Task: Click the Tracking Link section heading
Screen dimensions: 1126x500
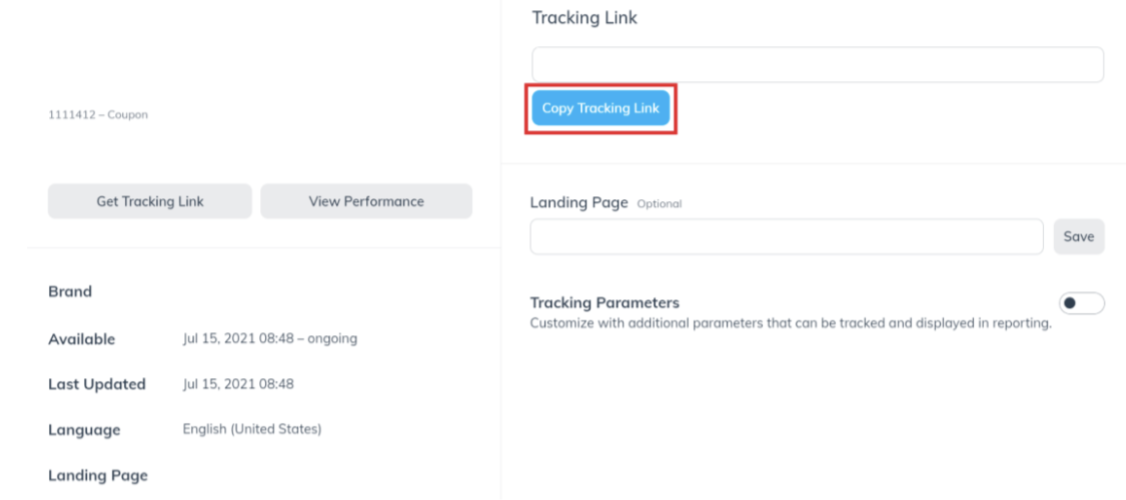Action: [x=584, y=18]
